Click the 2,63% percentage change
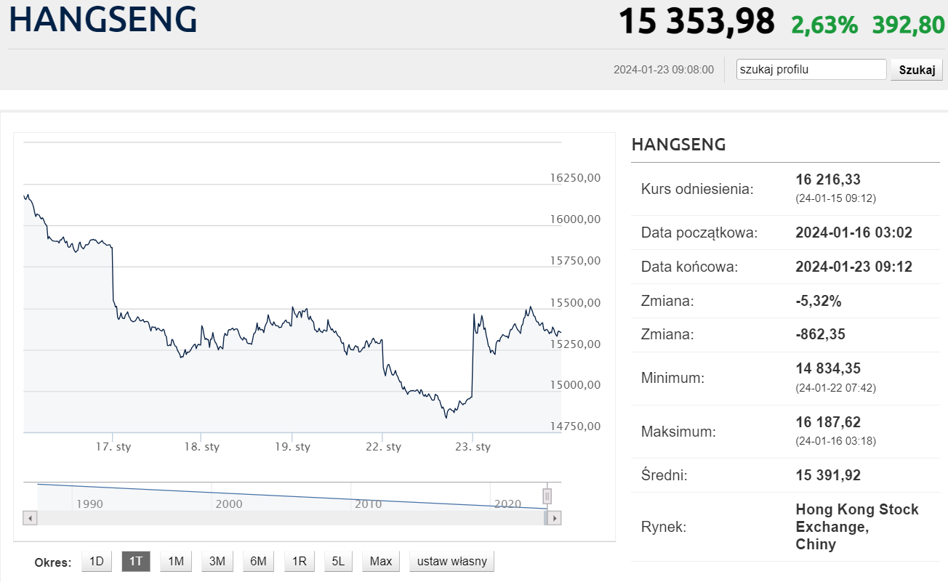Screen dimensions: 948x582 click(x=824, y=25)
